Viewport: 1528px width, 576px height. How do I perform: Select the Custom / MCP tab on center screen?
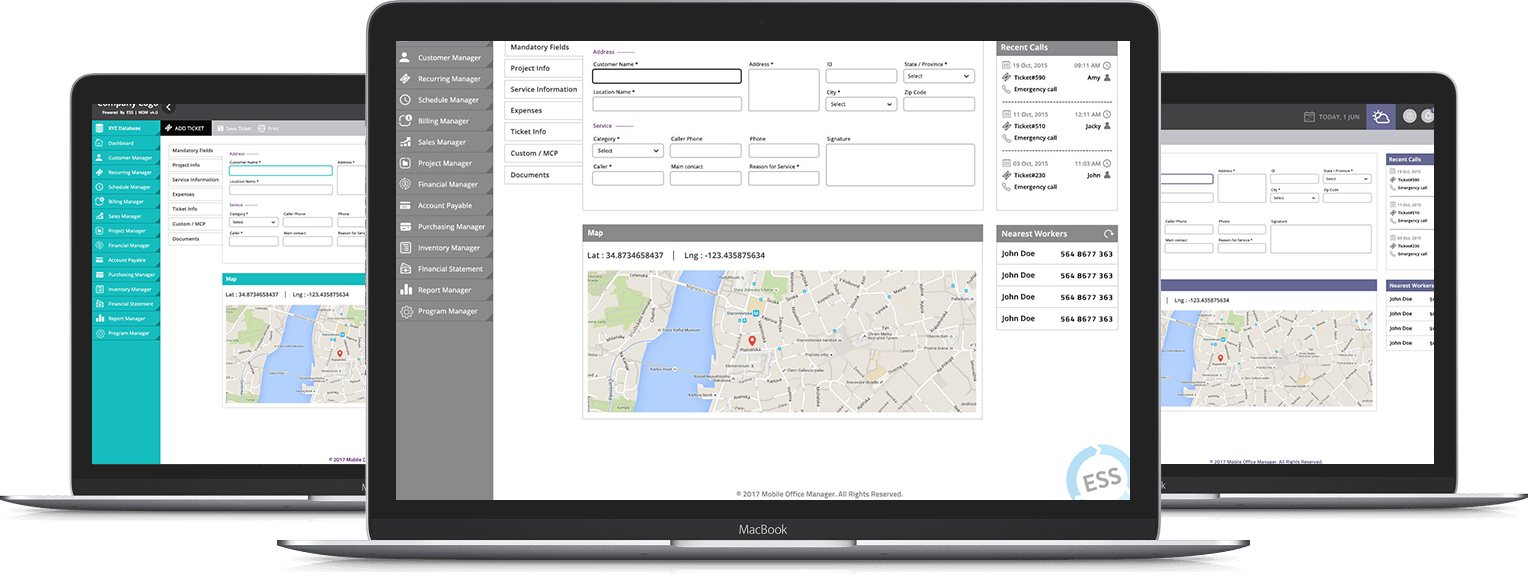(x=535, y=153)
